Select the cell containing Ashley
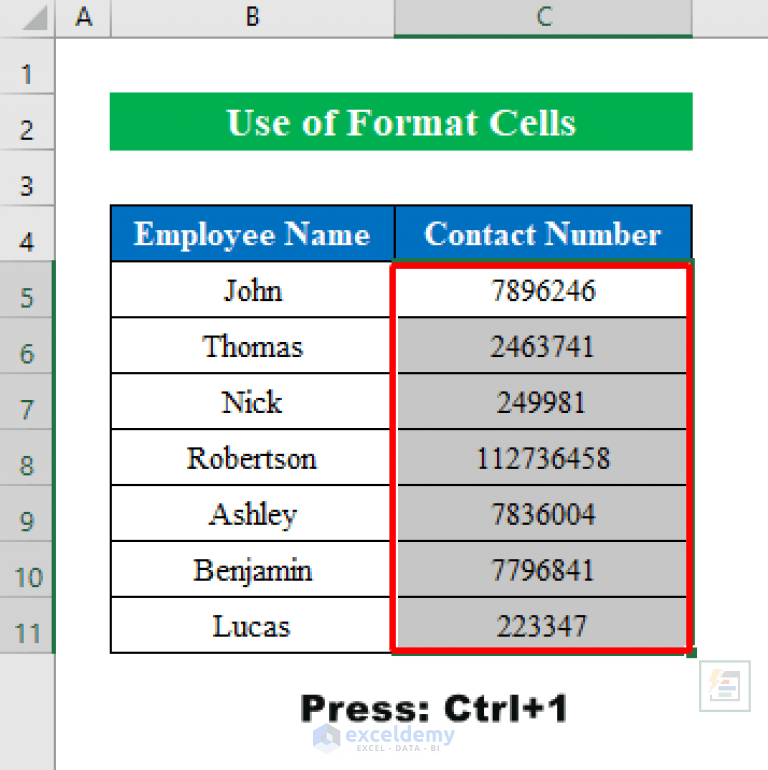The width and height of the screenshot is (768, 770). [x=252, y=514]
